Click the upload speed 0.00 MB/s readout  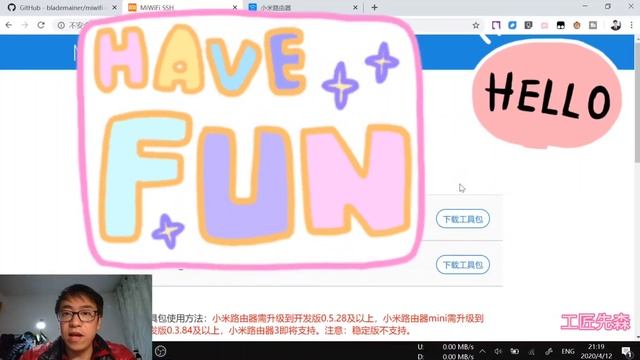pos(458,347)
